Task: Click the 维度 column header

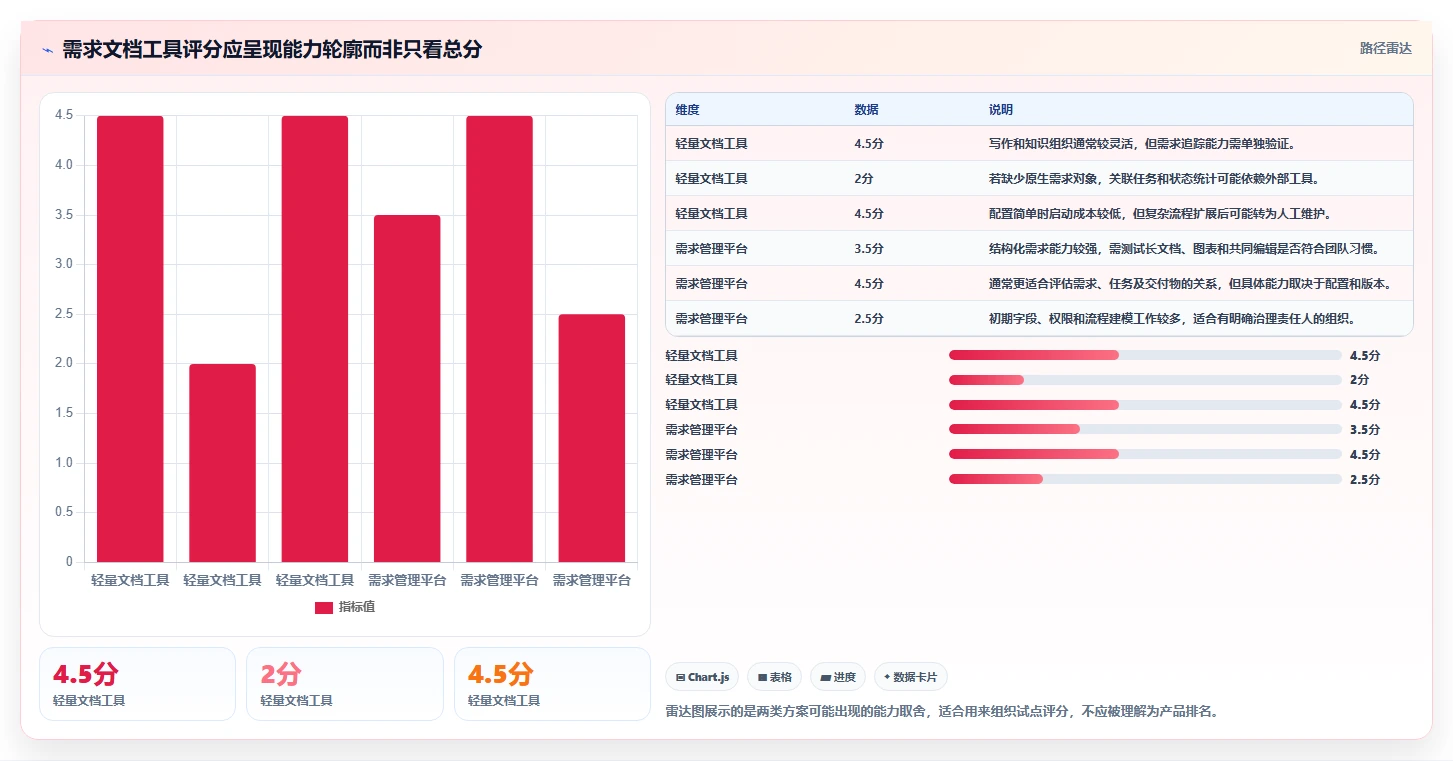Action: point(687,110)
